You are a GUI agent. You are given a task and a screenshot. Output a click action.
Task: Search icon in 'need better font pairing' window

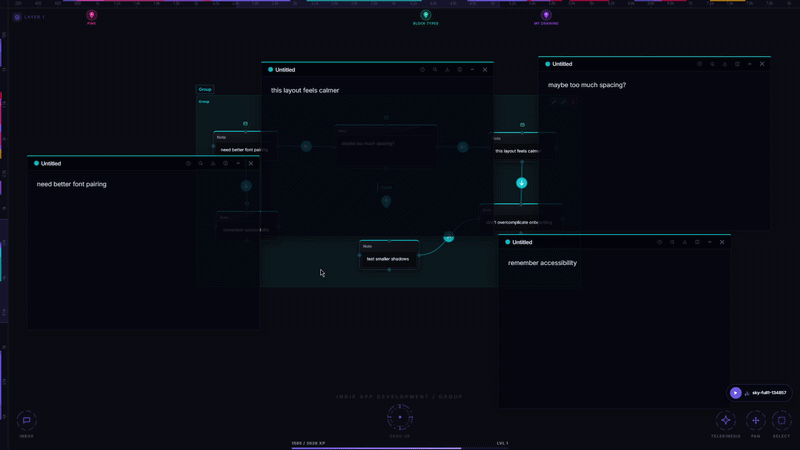(201, 164)
